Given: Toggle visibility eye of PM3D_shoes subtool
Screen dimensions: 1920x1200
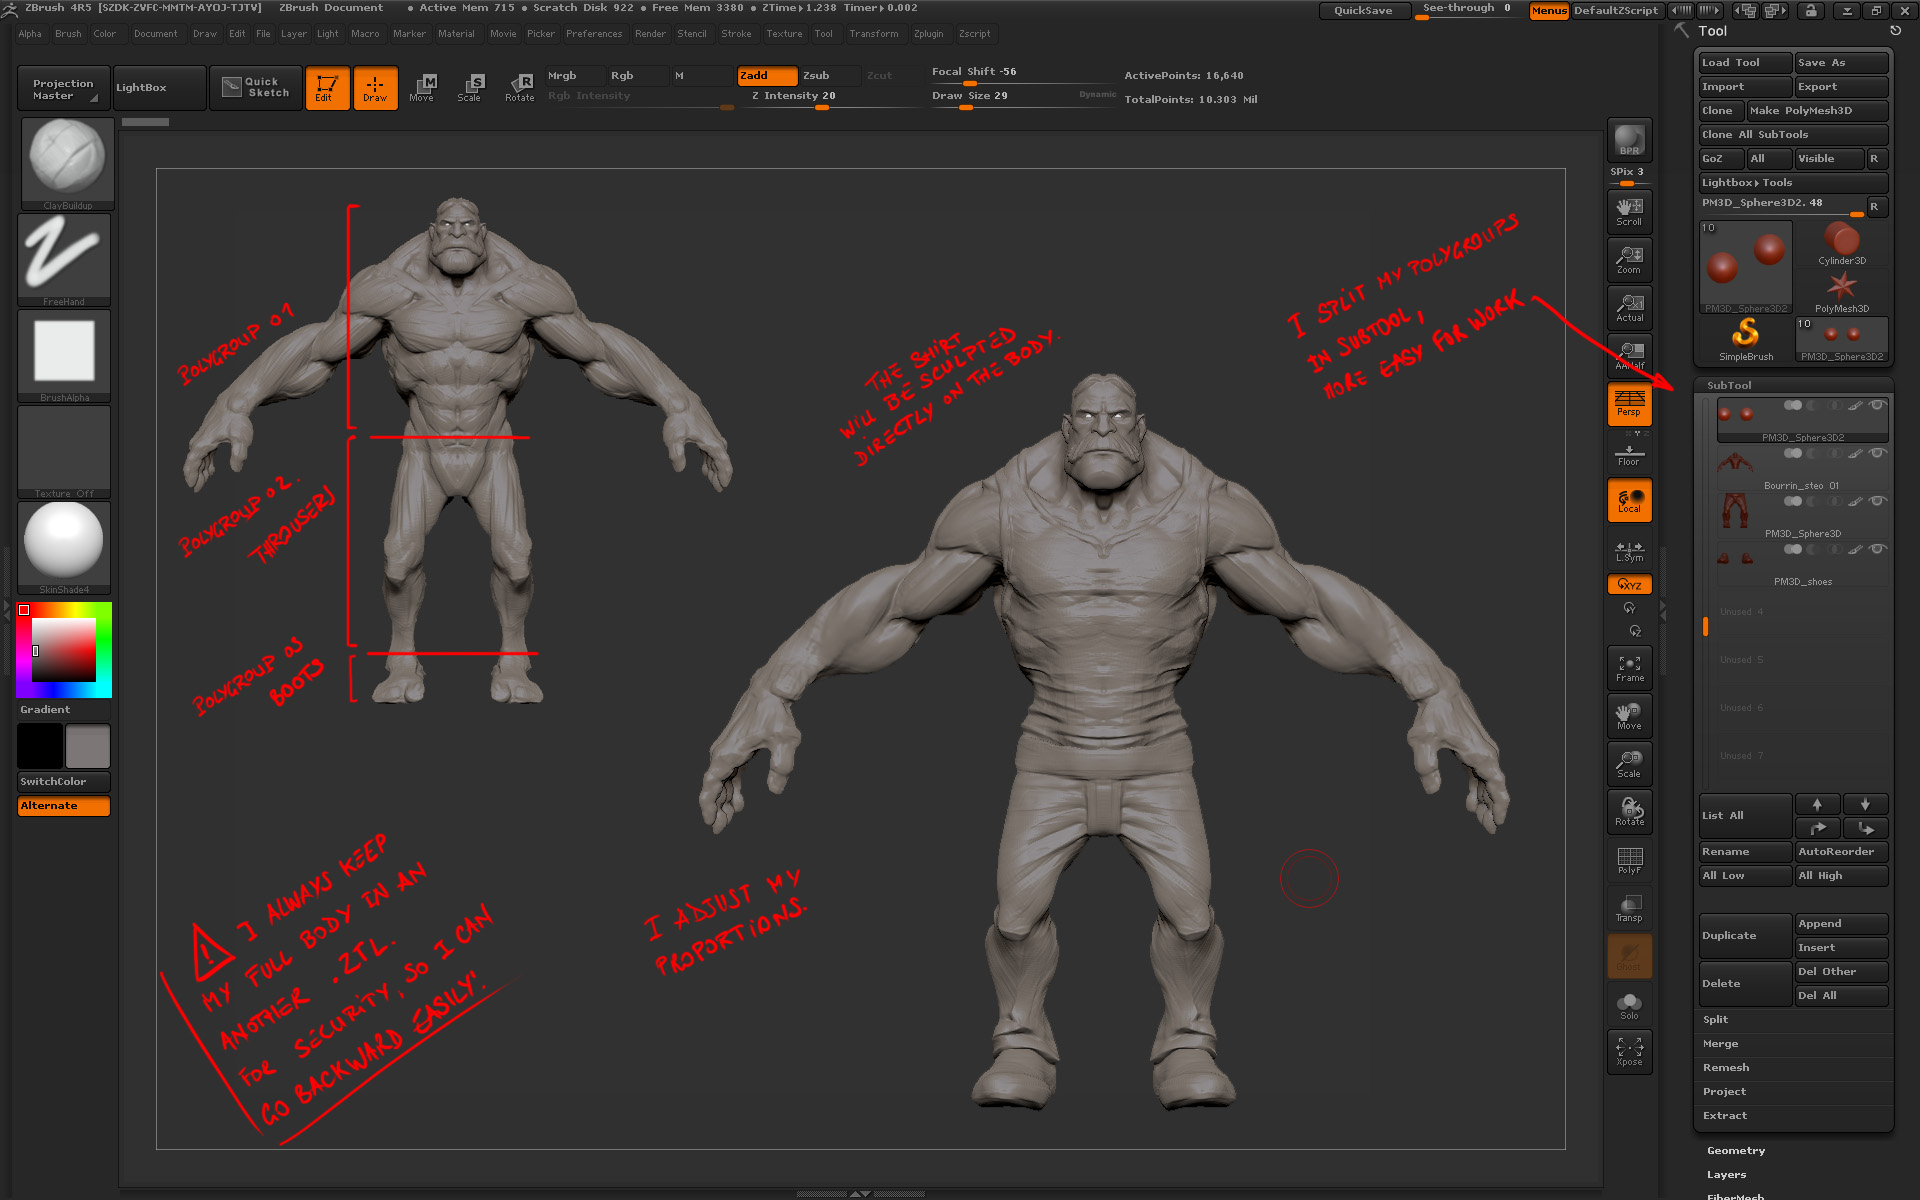Looking at the screenshot, I should [x=1878, y=549].
